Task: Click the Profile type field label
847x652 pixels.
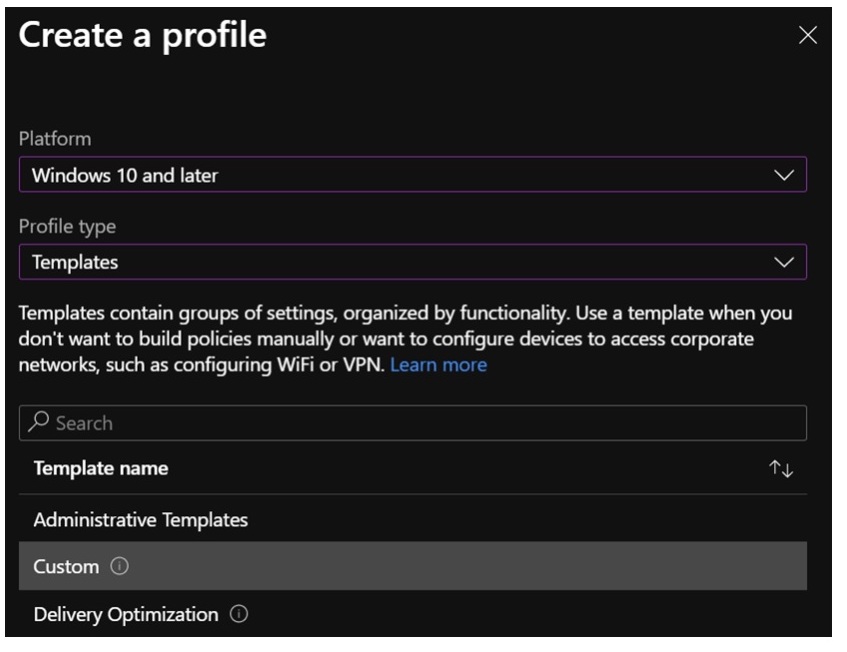Action: click(67, 227)
